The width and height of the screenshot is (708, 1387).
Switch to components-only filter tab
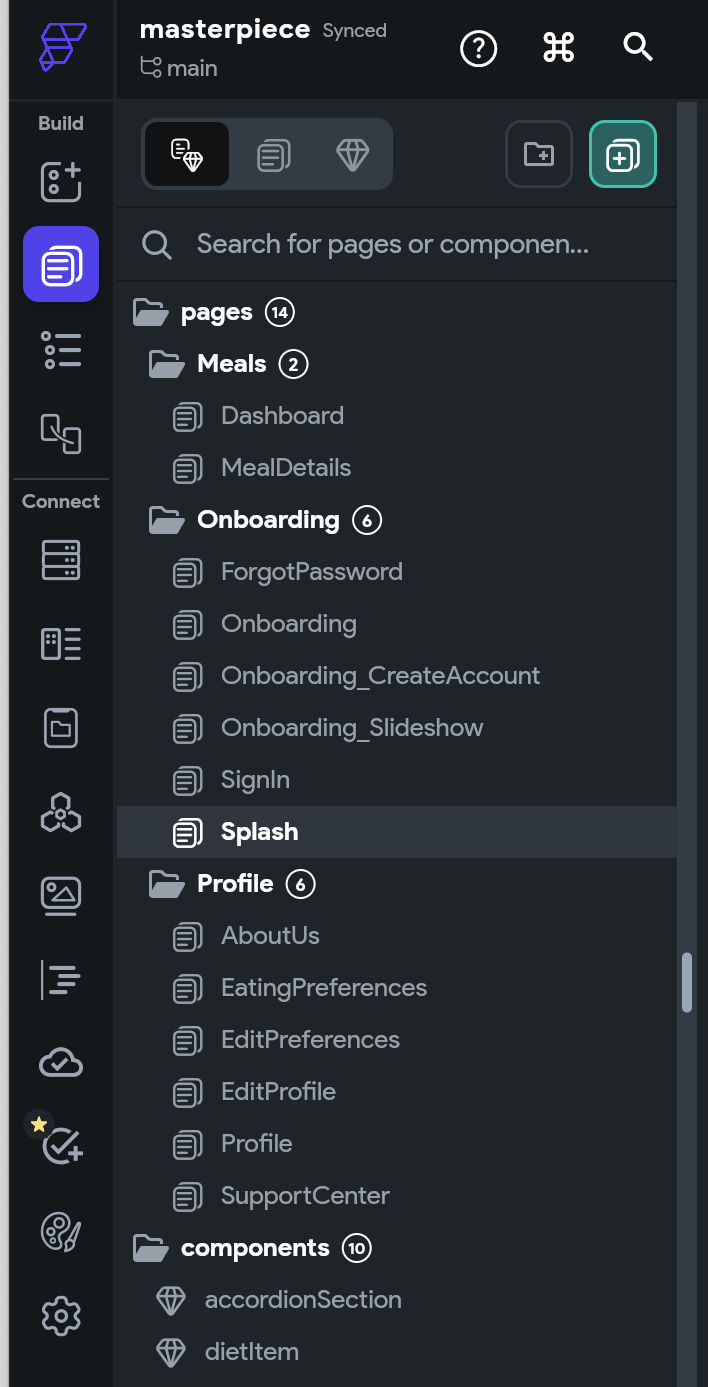352,155
